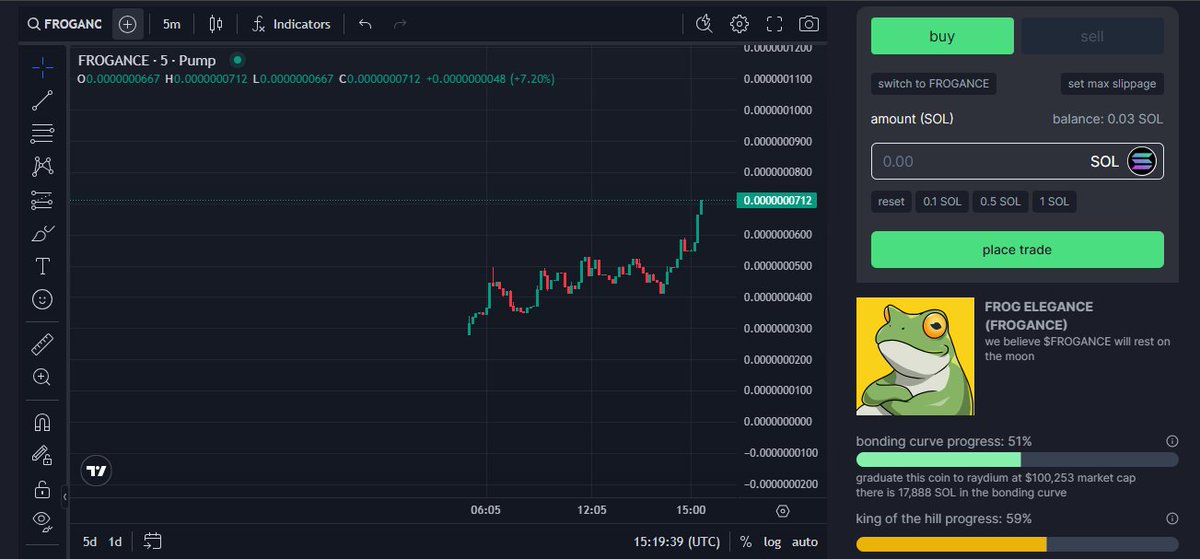Click set max slippage button
Image resolution: width=1200 pixels, height=559 pixels.
[1112, 84]
